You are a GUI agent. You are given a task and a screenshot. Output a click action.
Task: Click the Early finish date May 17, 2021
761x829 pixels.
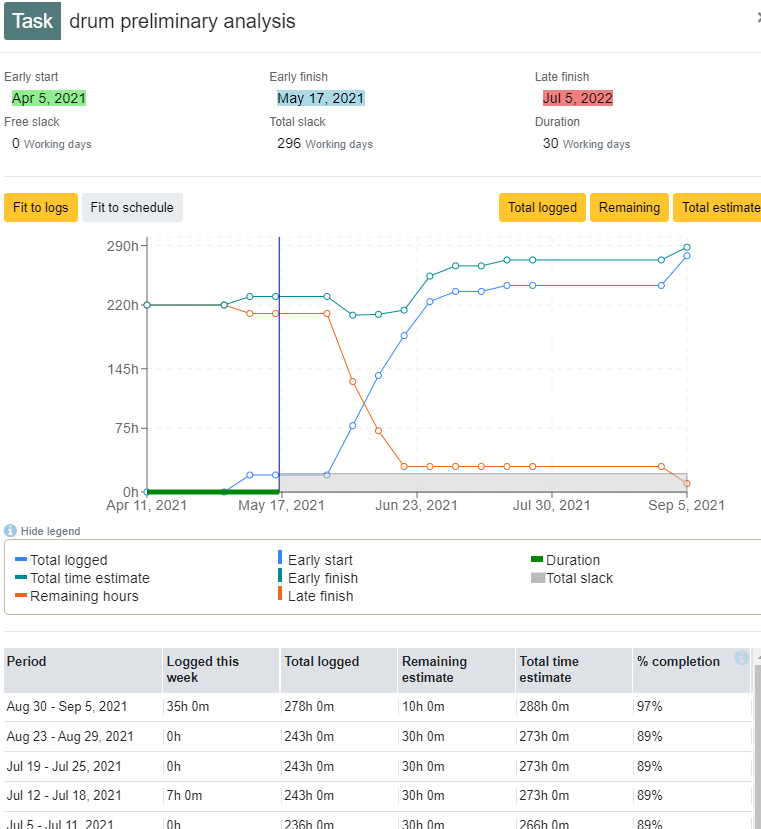(x=321, y=98)
